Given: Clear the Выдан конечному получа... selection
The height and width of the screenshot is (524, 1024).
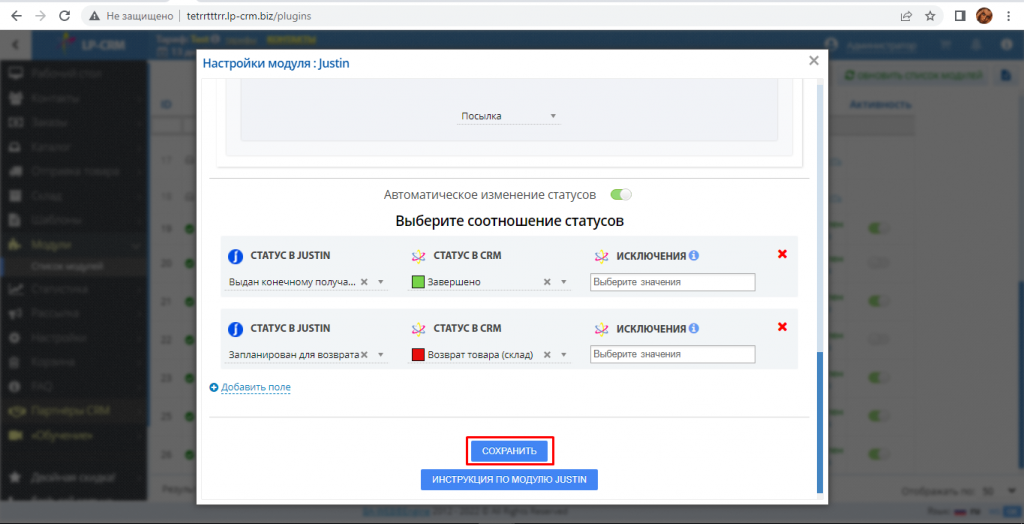Looking at the screenshot, I should [364, 282].
